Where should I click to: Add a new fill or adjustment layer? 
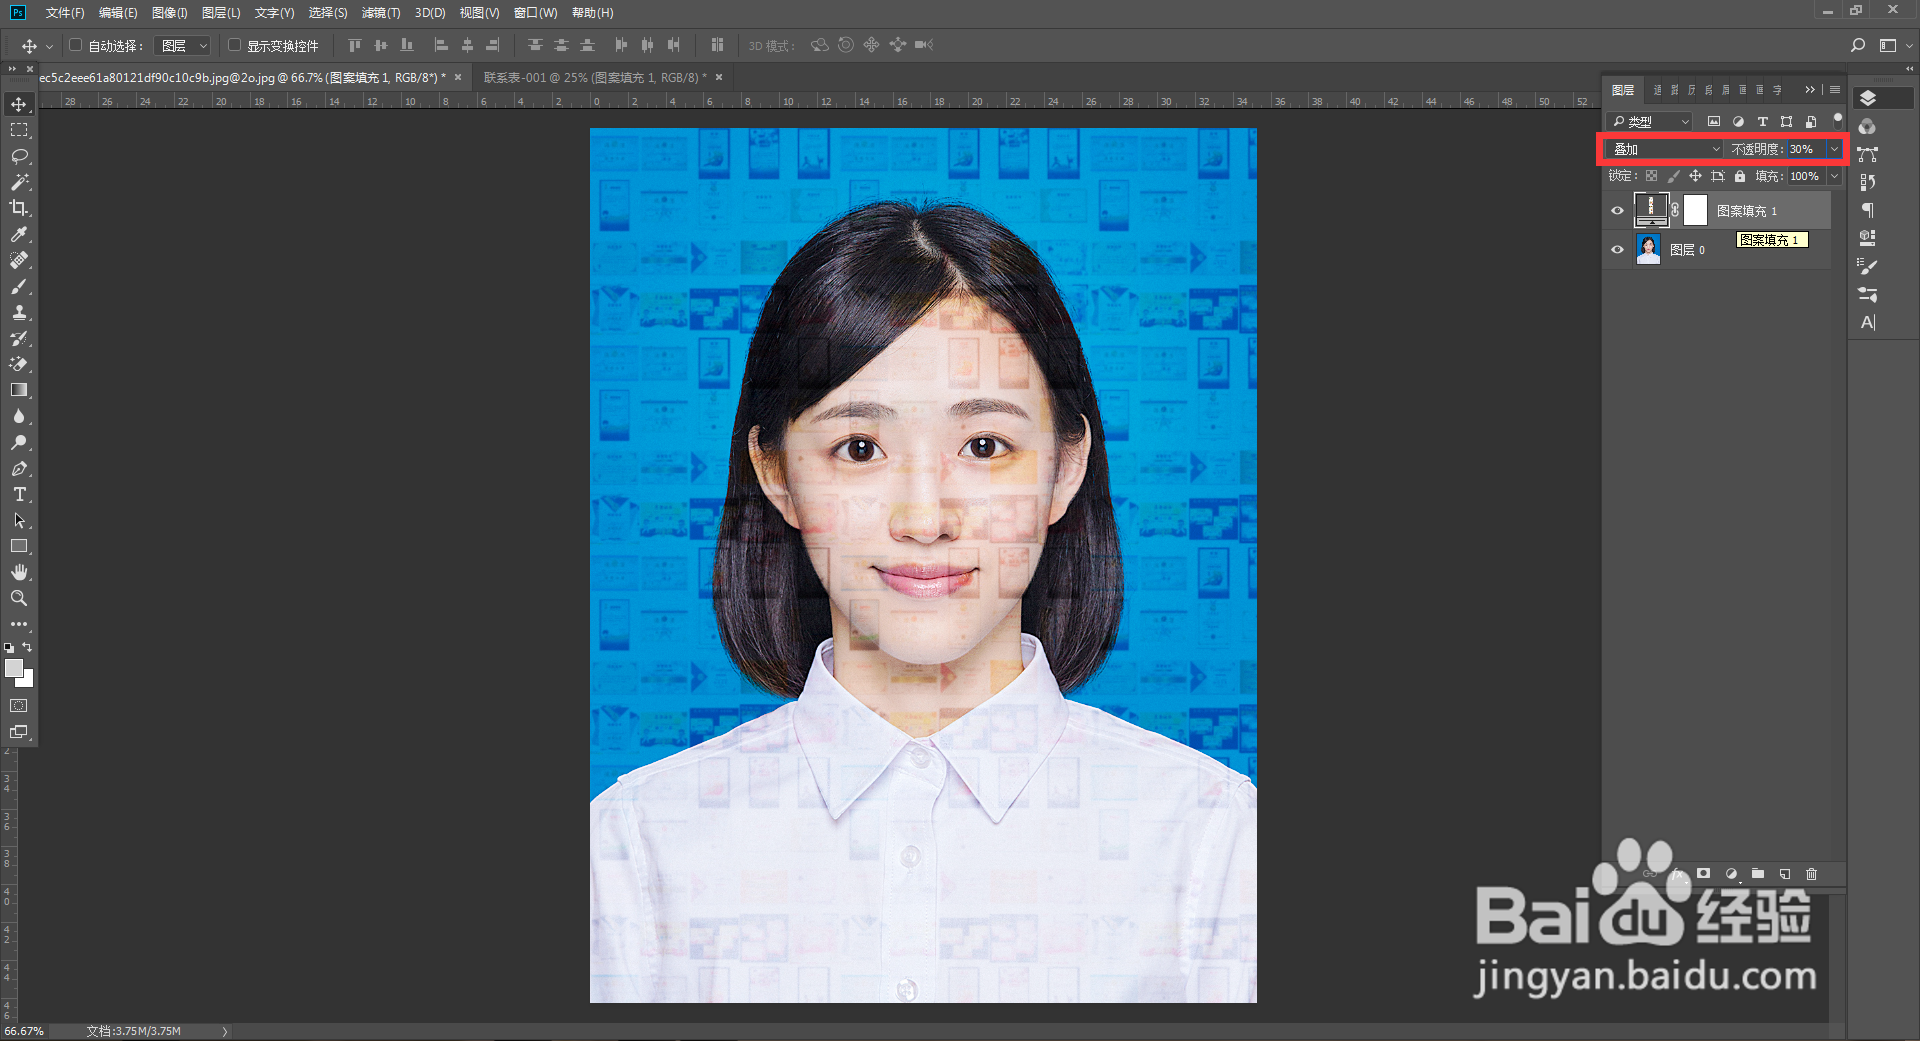tap(1731, 874)
